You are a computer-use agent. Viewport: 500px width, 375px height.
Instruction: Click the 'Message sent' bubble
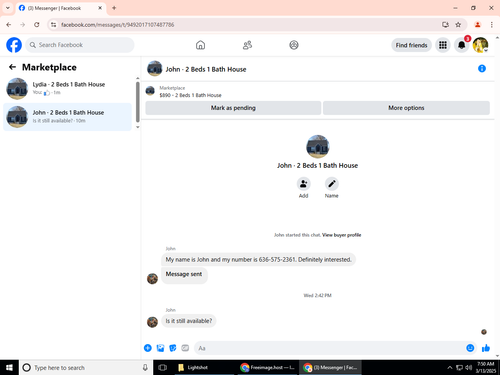(184, 275)
